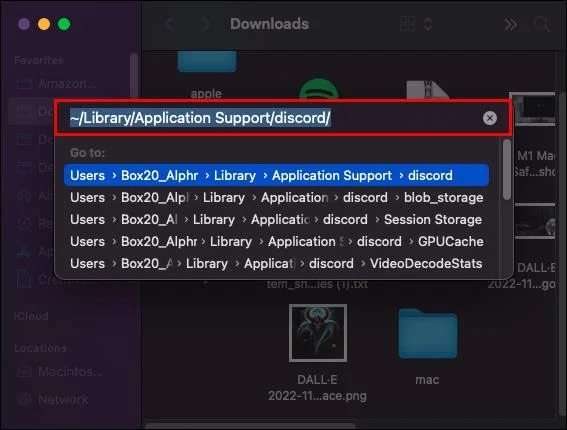Image resolution: width=567 pixels, height=430 pixels.
Task: Click the green zoom window button
Action: [64, 24]
